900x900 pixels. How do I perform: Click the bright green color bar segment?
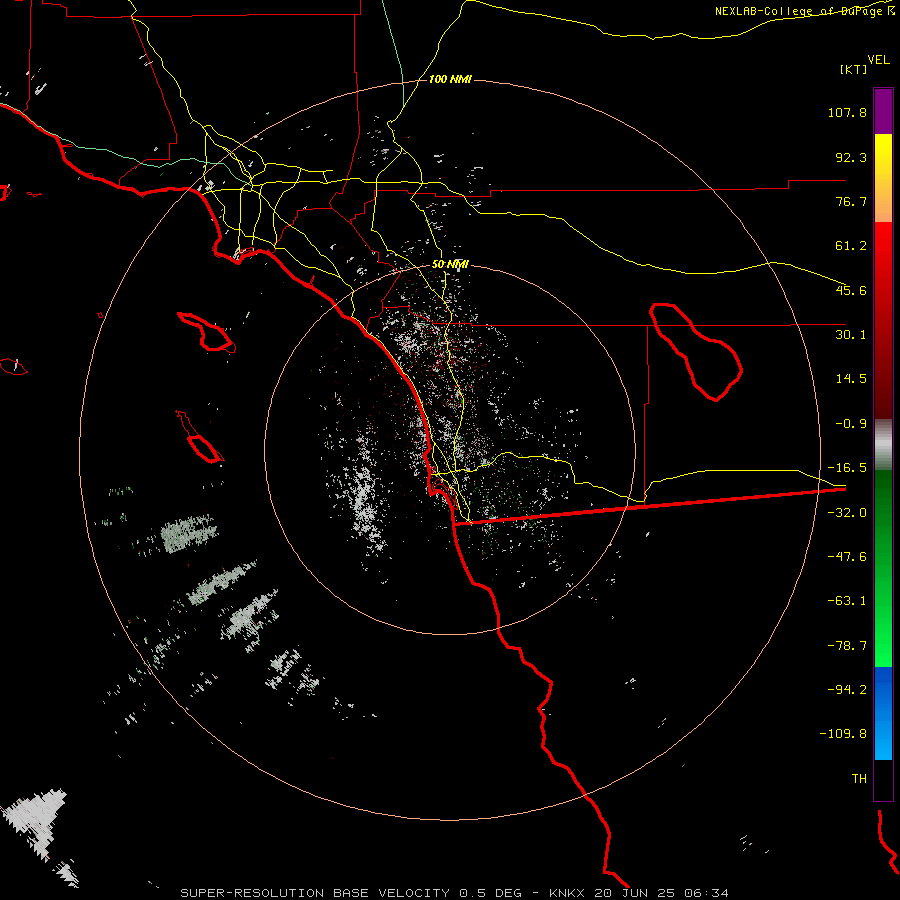(883, 568)
